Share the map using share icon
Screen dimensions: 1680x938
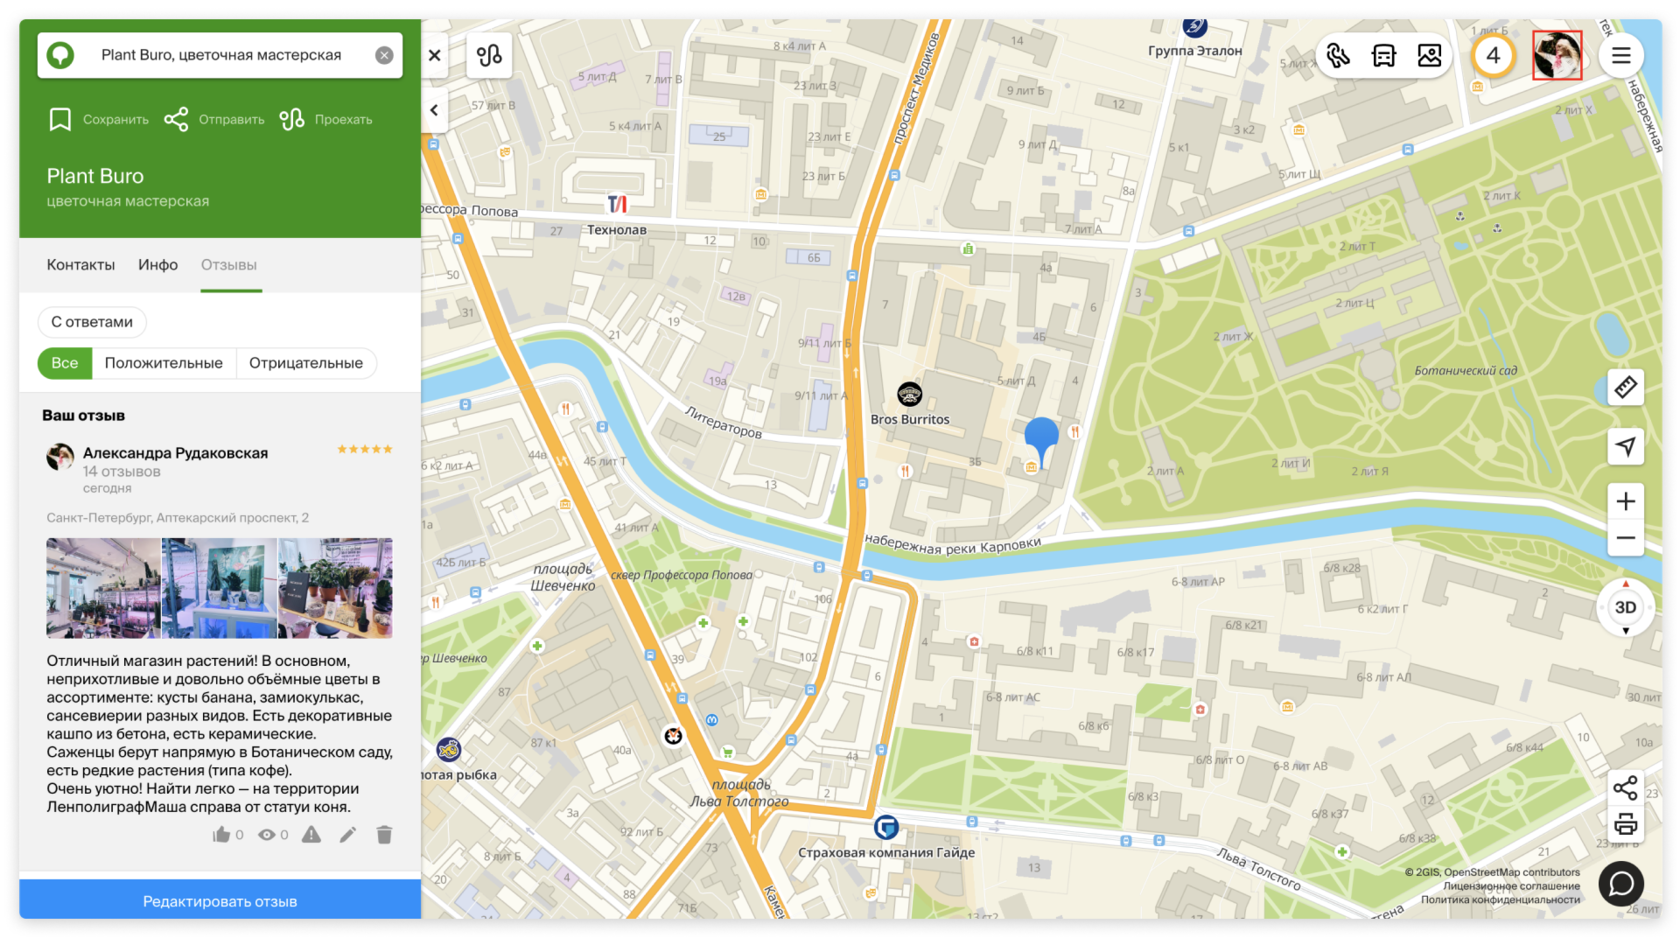tap(1625, 788)
